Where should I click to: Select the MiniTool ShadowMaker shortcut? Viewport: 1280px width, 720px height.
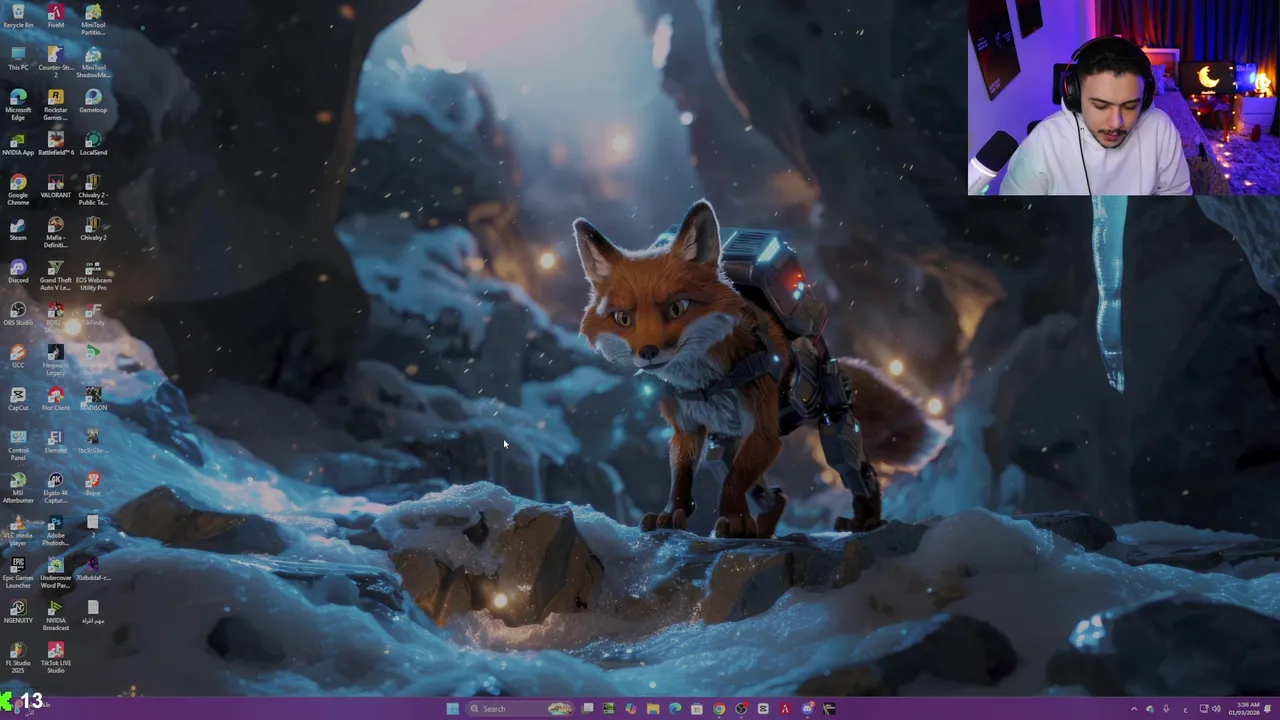[93, 62]
